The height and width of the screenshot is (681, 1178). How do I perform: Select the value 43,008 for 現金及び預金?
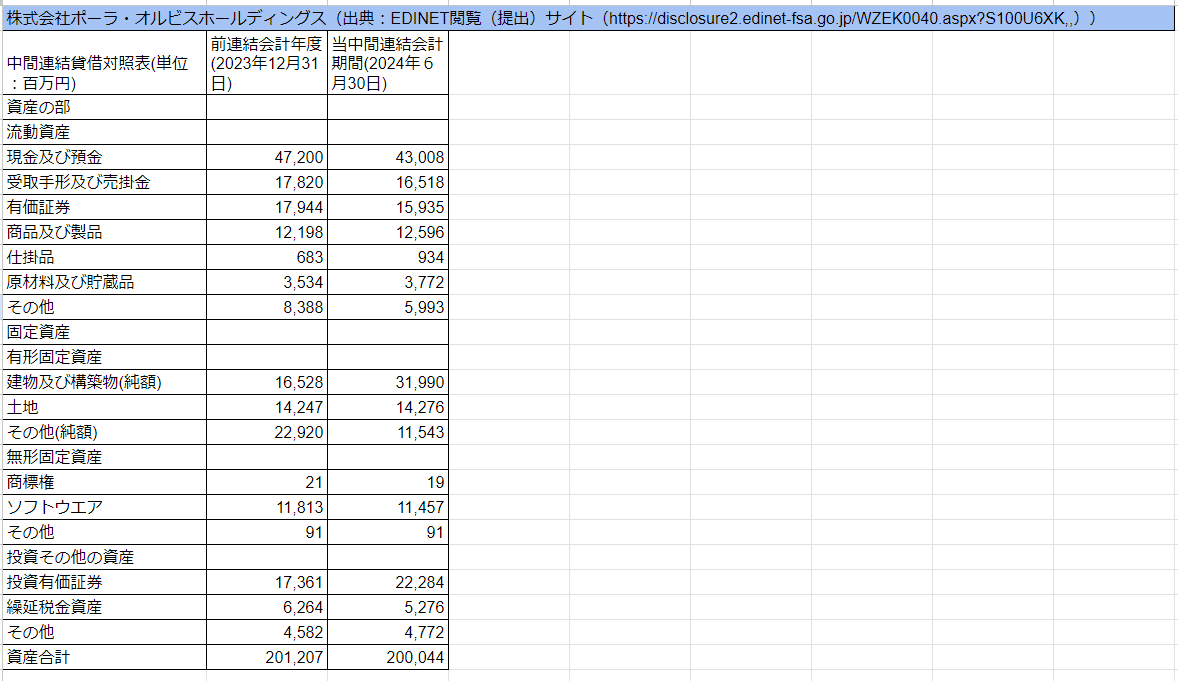[x=388, y=157]
